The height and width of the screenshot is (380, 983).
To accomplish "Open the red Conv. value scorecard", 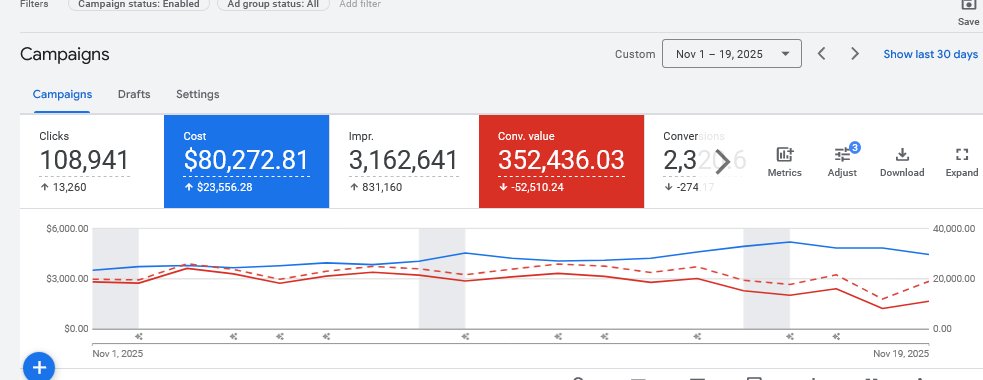I will click(561, 161).
